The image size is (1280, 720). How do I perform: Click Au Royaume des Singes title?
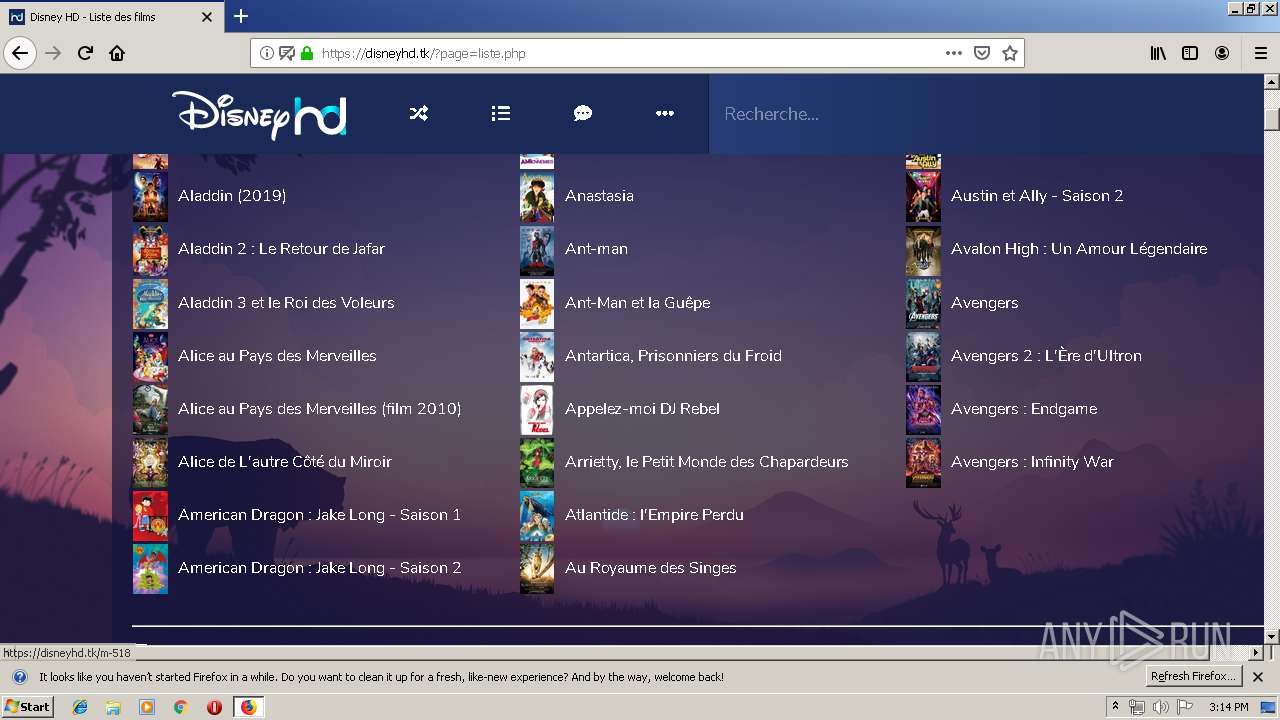pyautogui.click(x=650, y=568)
